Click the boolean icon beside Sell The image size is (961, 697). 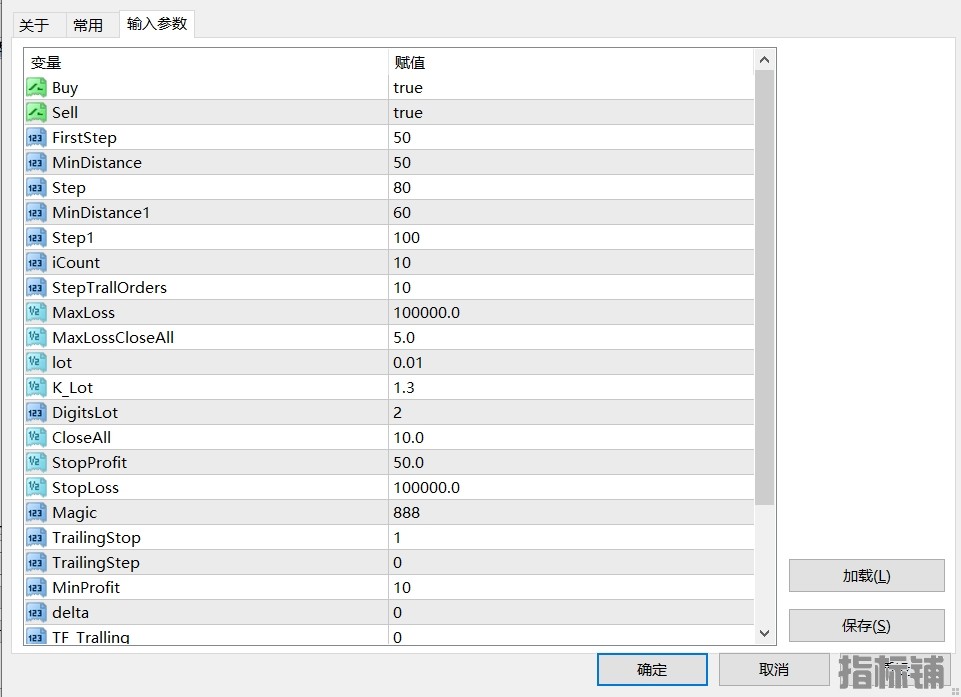pos(36,113)
